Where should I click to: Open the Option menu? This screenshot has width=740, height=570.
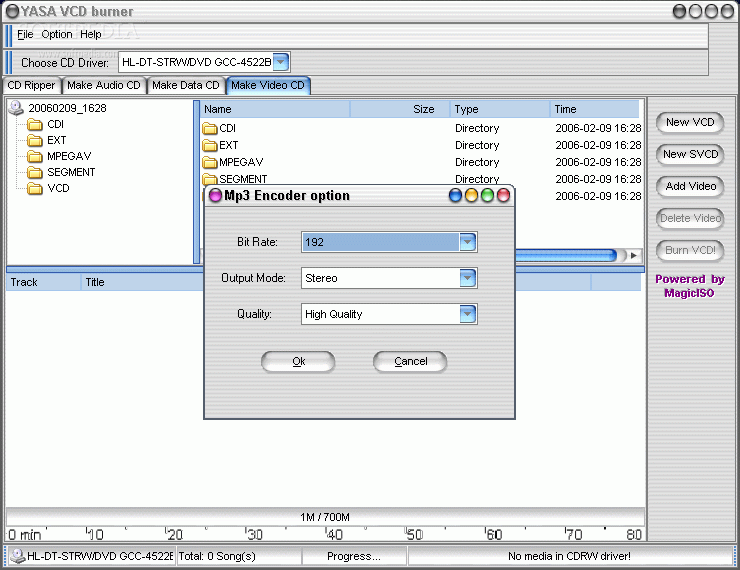pos(57,34)
